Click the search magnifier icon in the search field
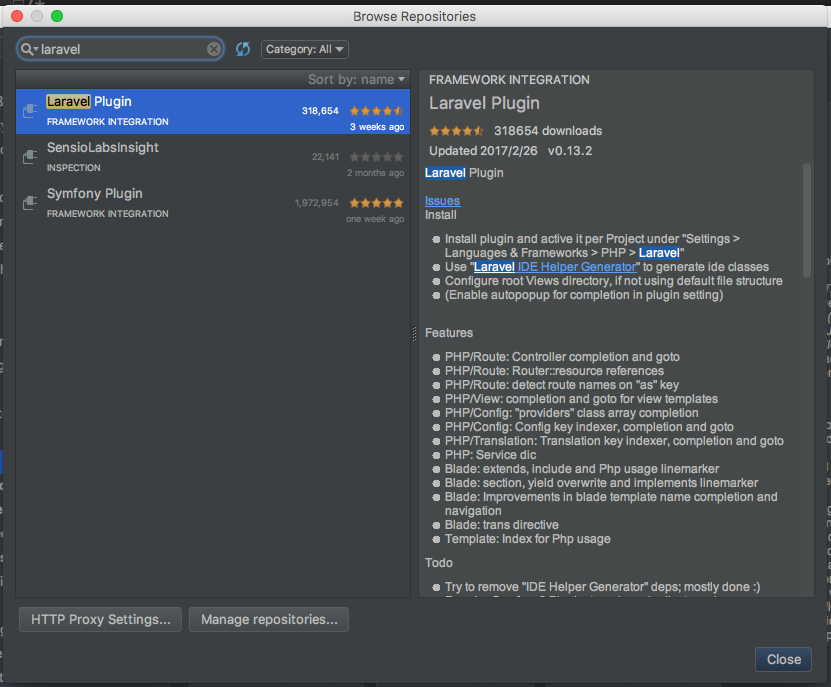Viewport: 831px width, 687px height. 28,49
